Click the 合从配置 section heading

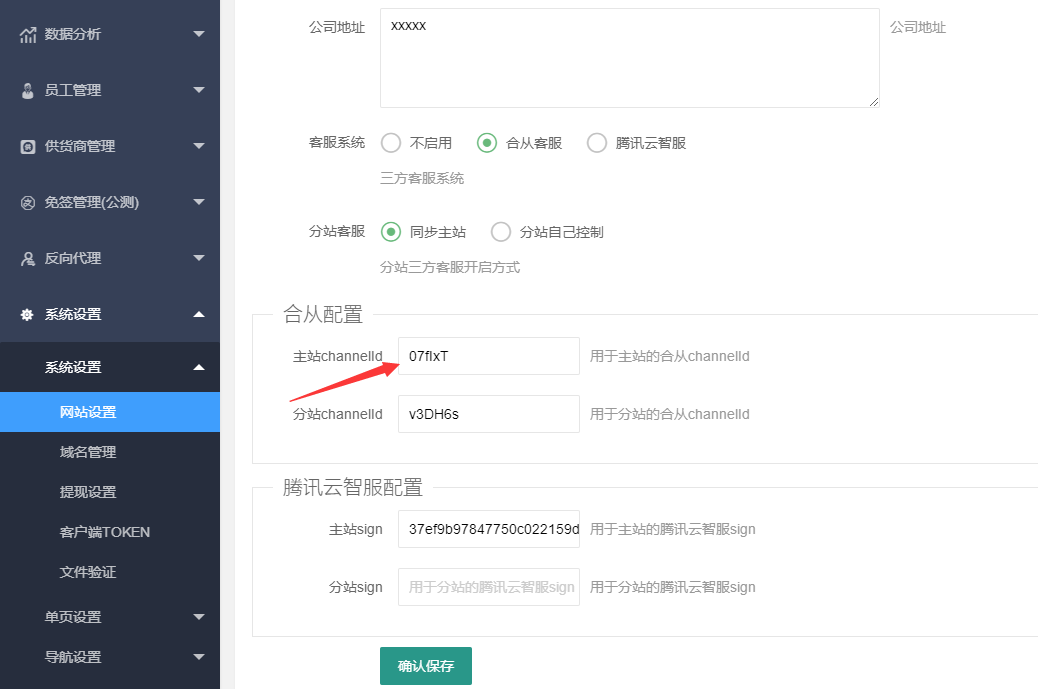point(323,314)
